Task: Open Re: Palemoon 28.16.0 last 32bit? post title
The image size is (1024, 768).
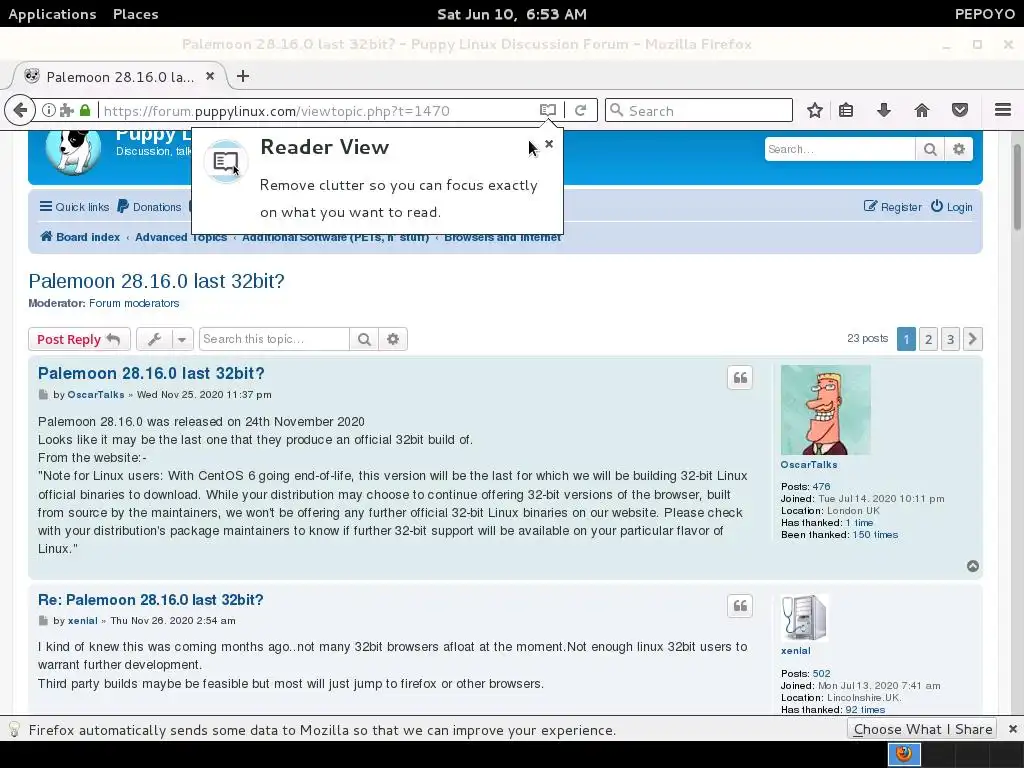Action: pyautogui.click(x=151, y=600)
